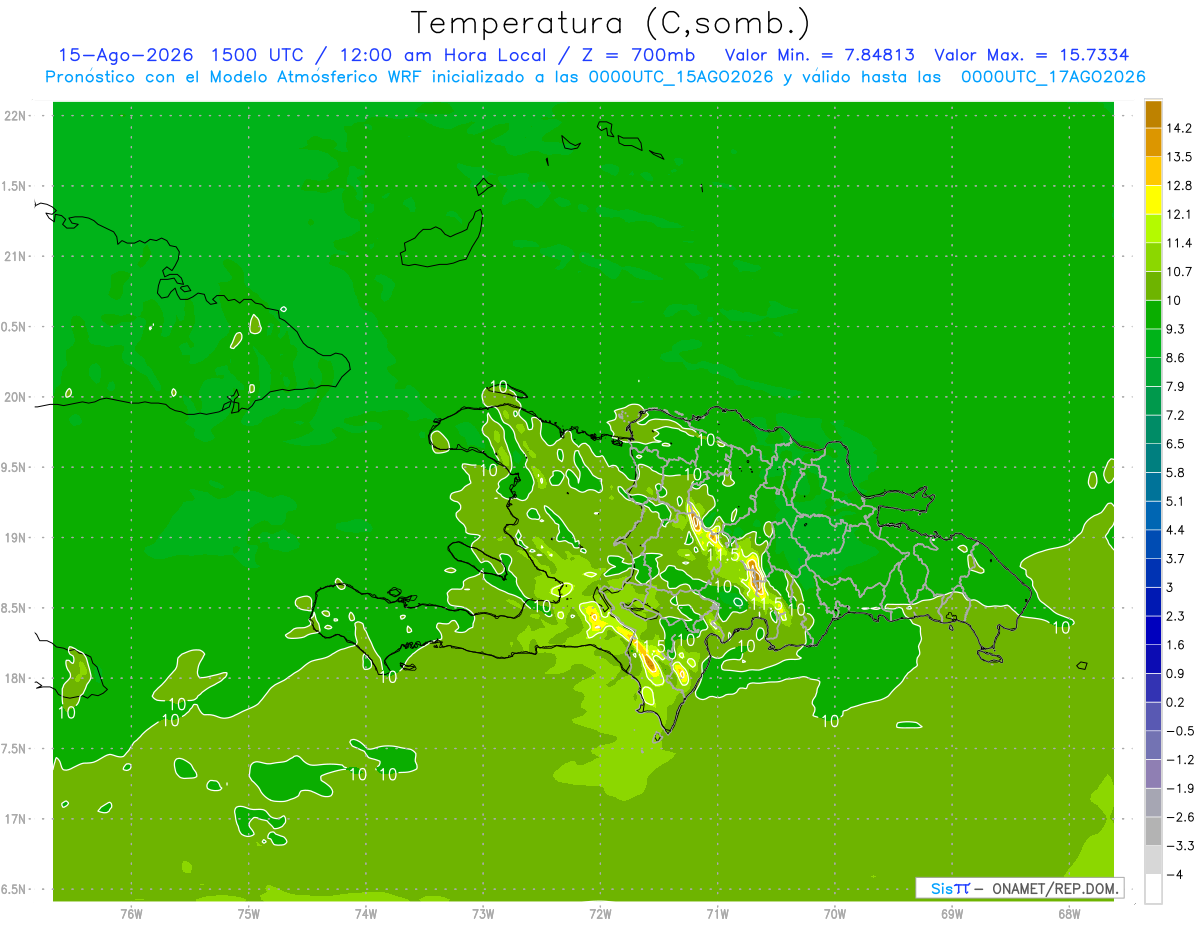The image size is (1200, 927).
Task: Click the '19N' latitude axis label
Action: coord(15,538)
